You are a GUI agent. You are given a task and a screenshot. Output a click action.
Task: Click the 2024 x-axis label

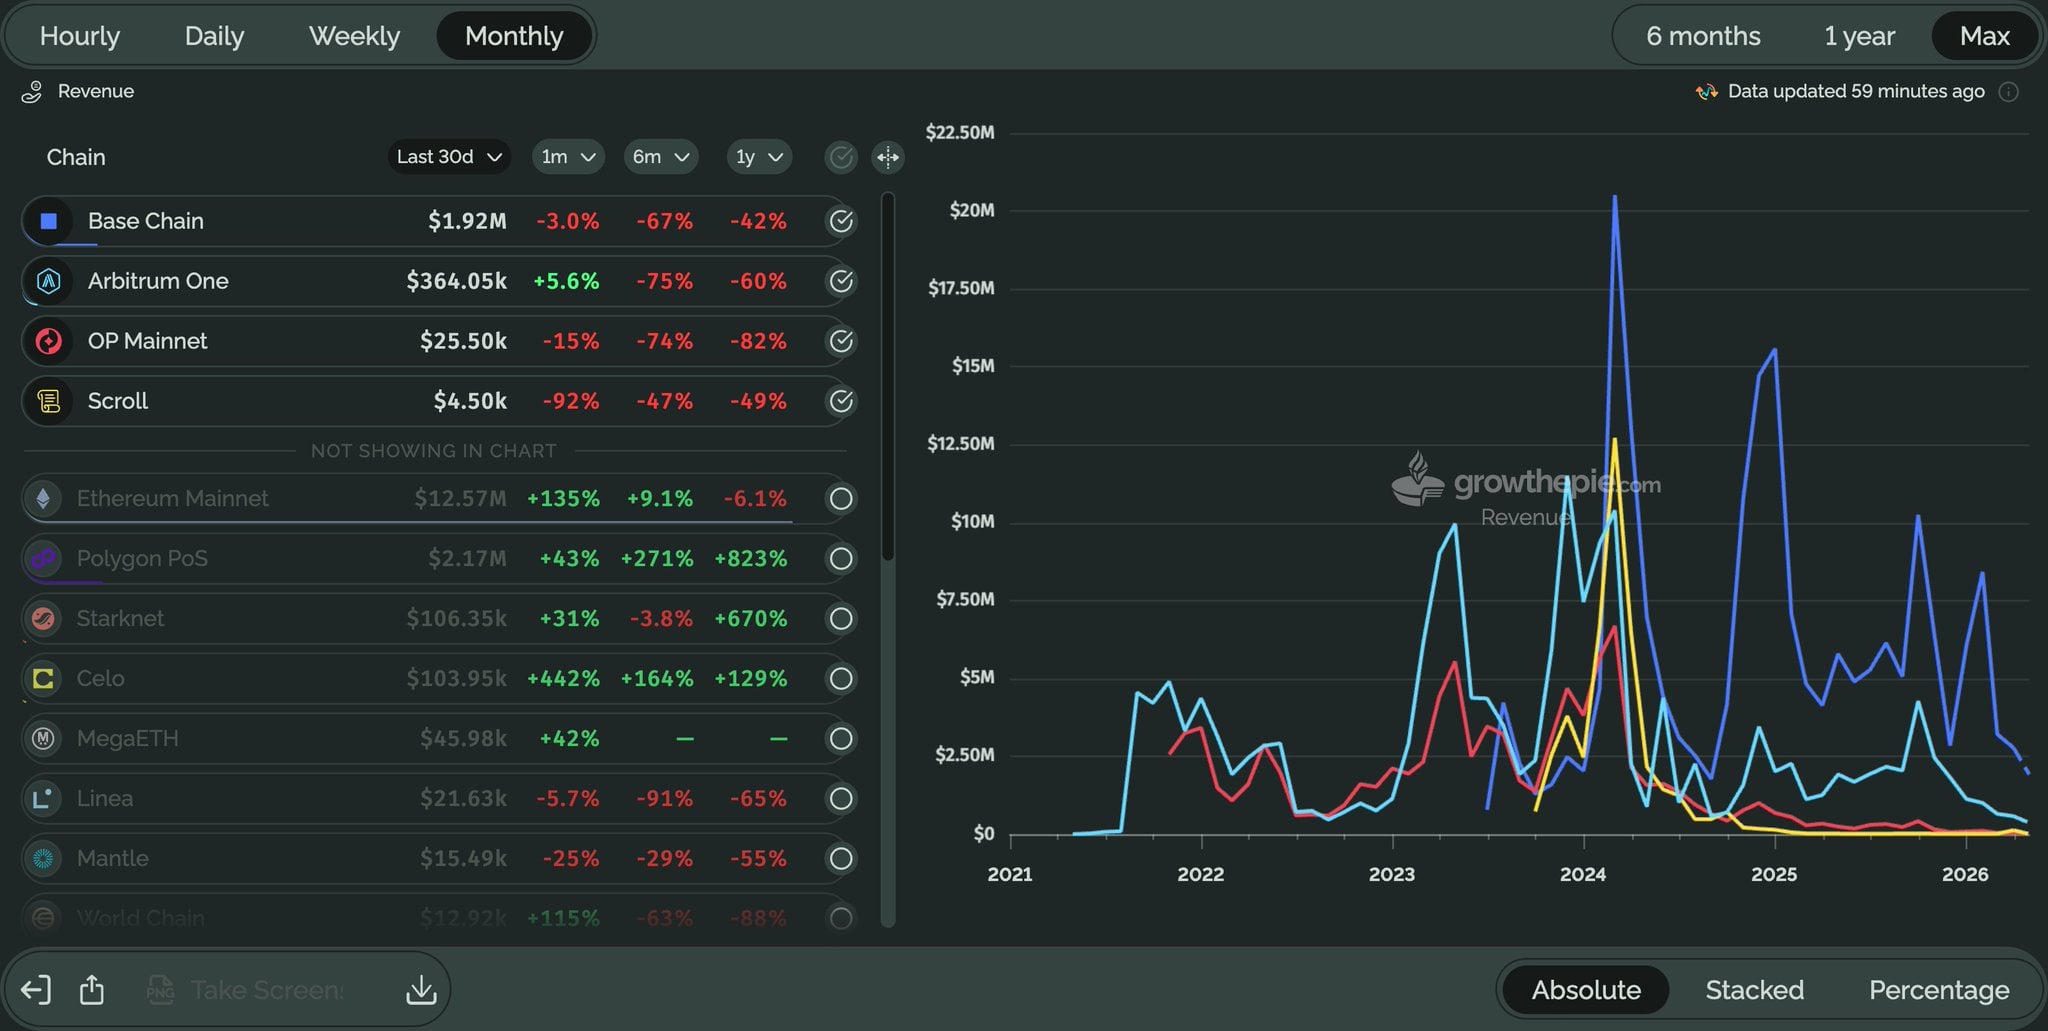pos(1583,874)
